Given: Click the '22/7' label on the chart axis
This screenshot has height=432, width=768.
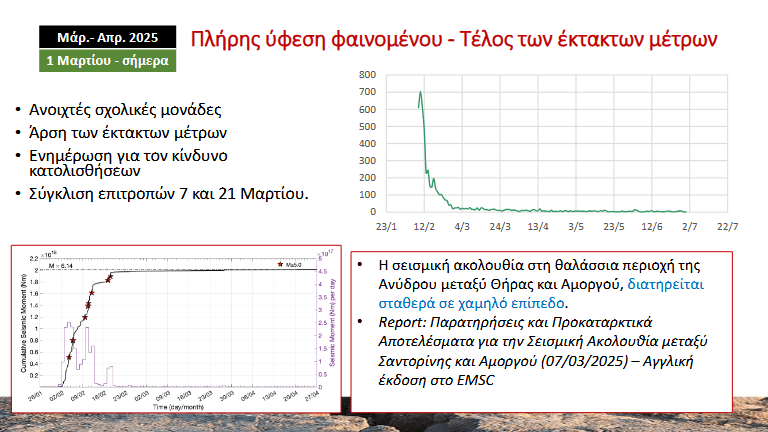Looking at the screenshot, I should click(x=728, y=227).
